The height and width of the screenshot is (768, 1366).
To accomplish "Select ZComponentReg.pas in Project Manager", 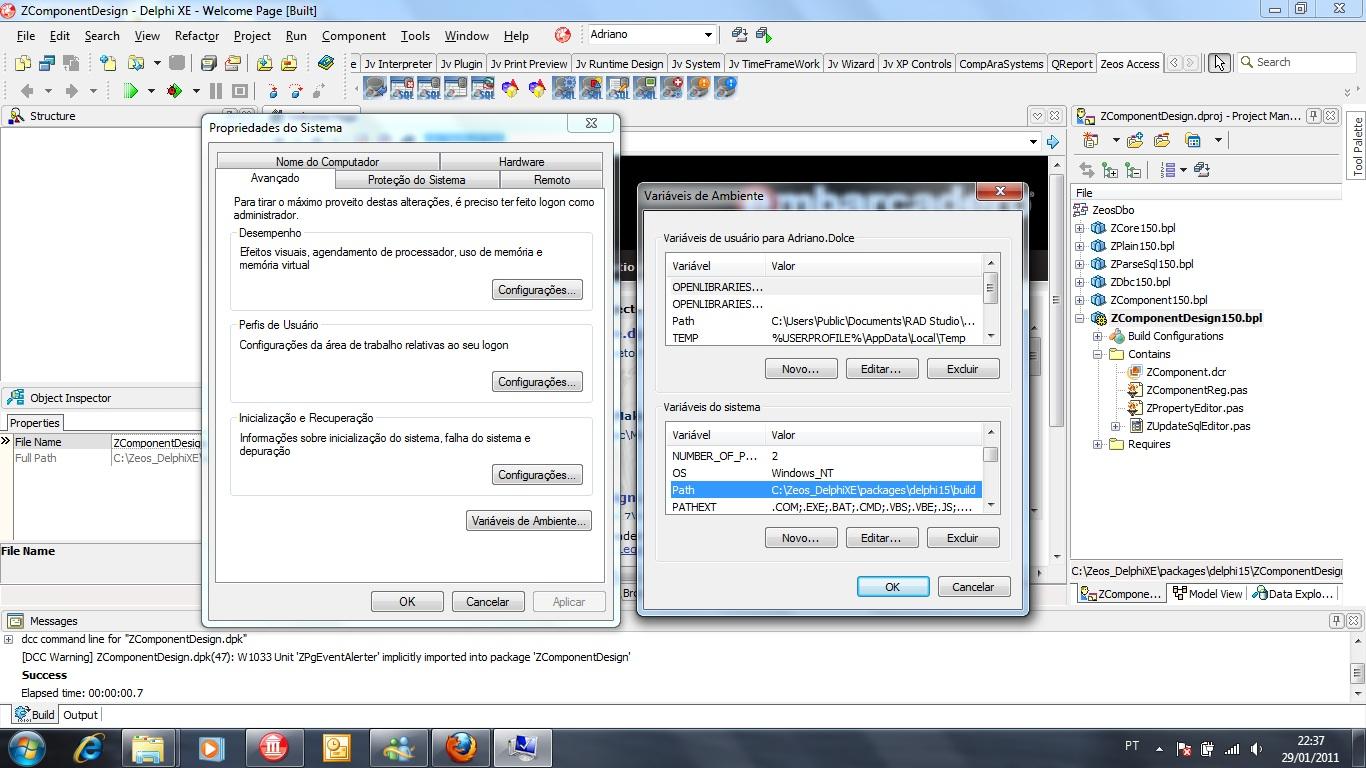I will (1196, 390).
